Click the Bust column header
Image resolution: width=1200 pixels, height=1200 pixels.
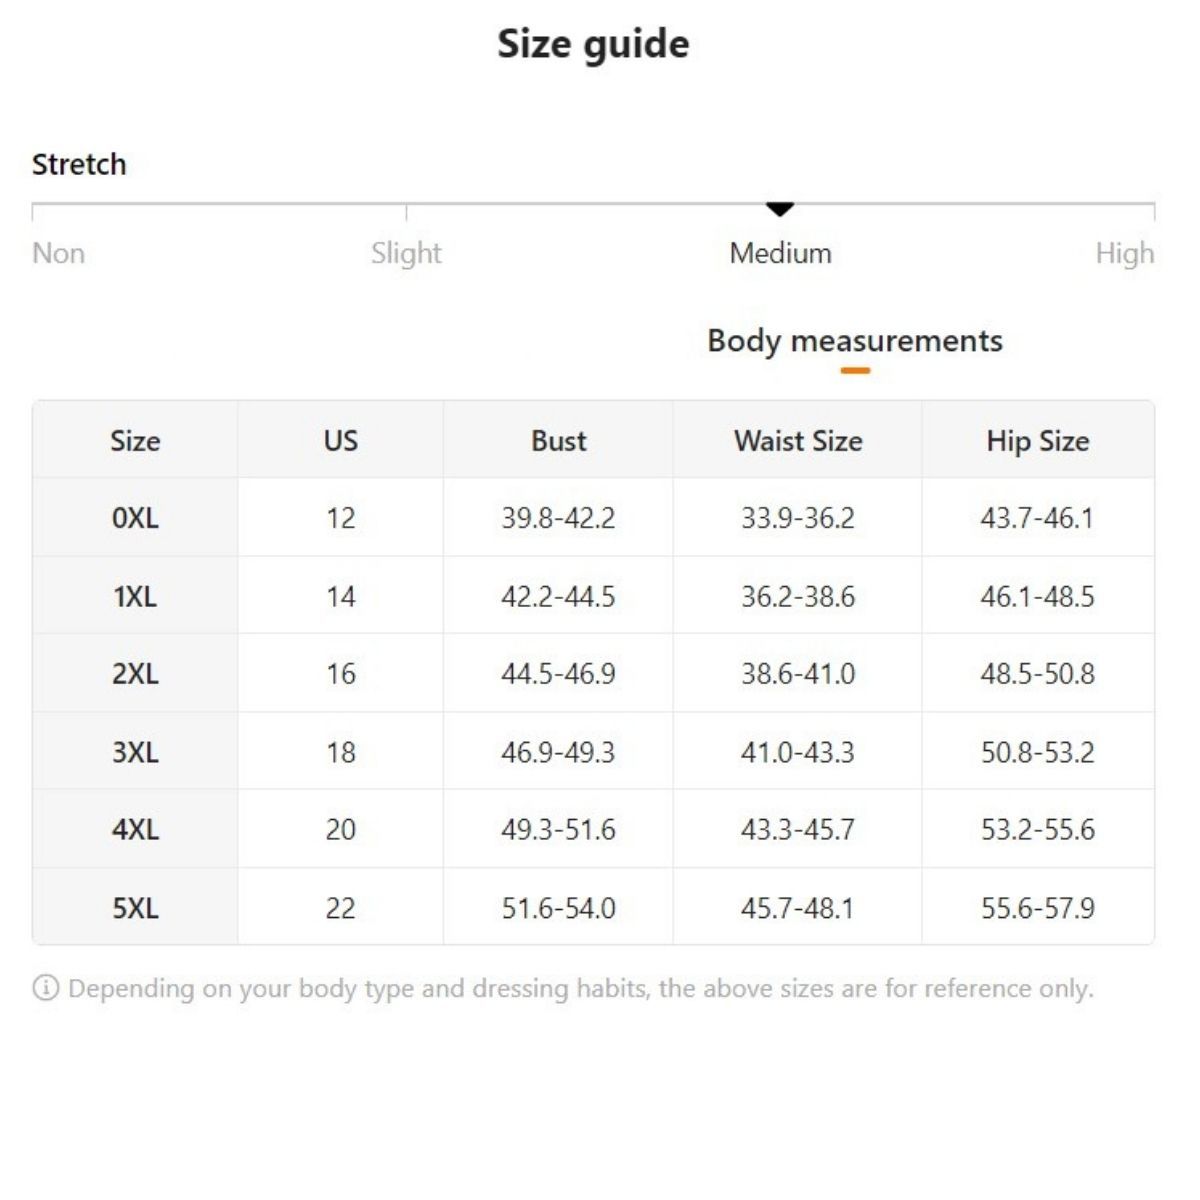(558, 441)
